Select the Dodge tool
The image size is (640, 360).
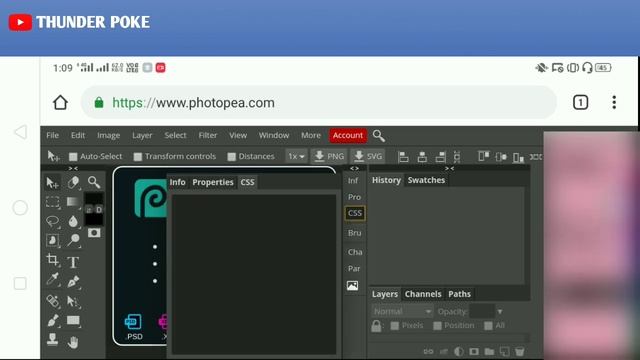(x=73, y=240)
